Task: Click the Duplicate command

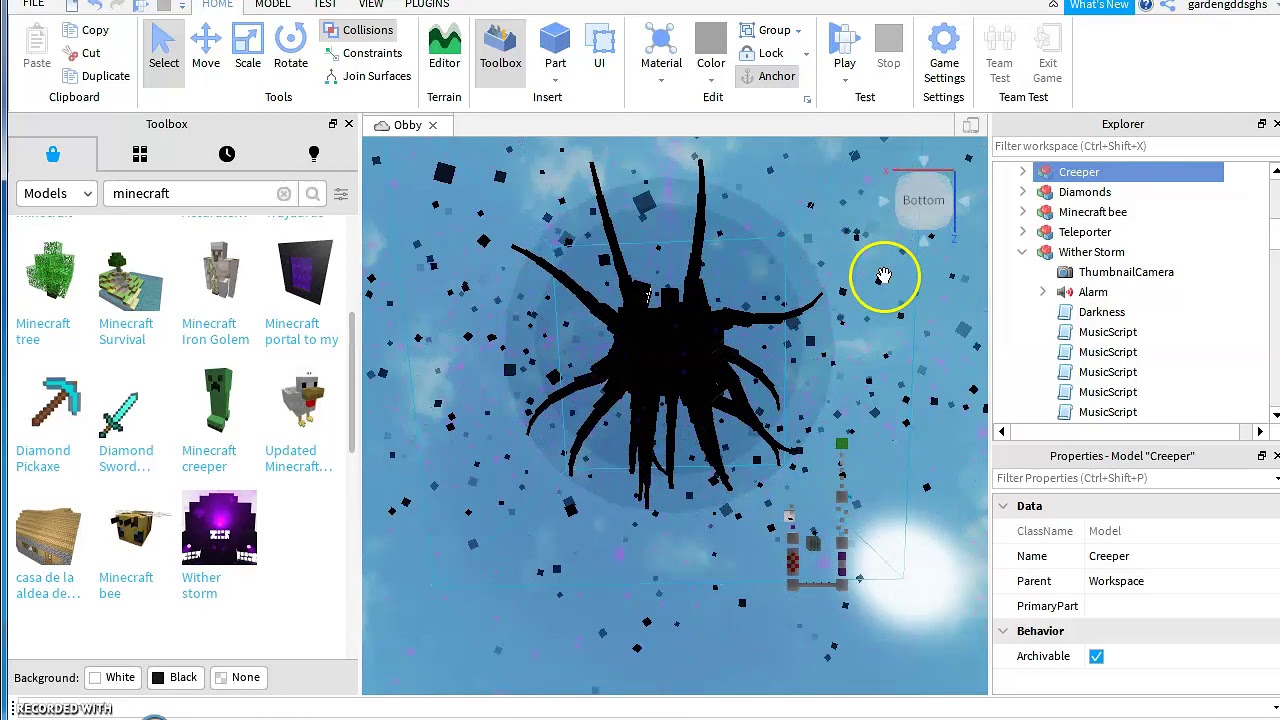Action: pyautogui.click(x=95, y=76)
